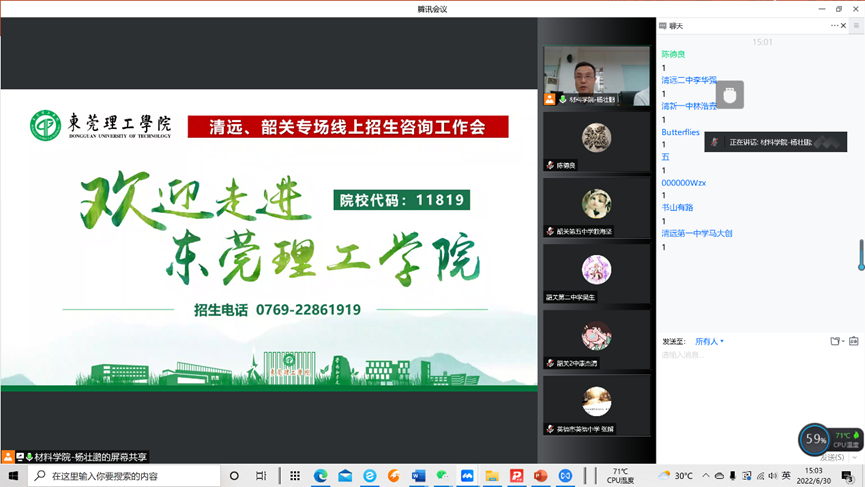Open the Task View button on taskbar

(261, 476)
